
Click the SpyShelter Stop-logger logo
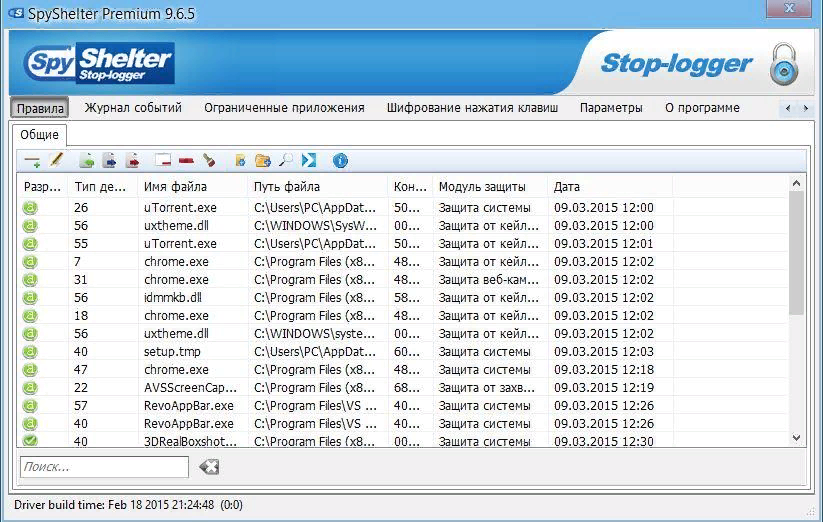99,63
